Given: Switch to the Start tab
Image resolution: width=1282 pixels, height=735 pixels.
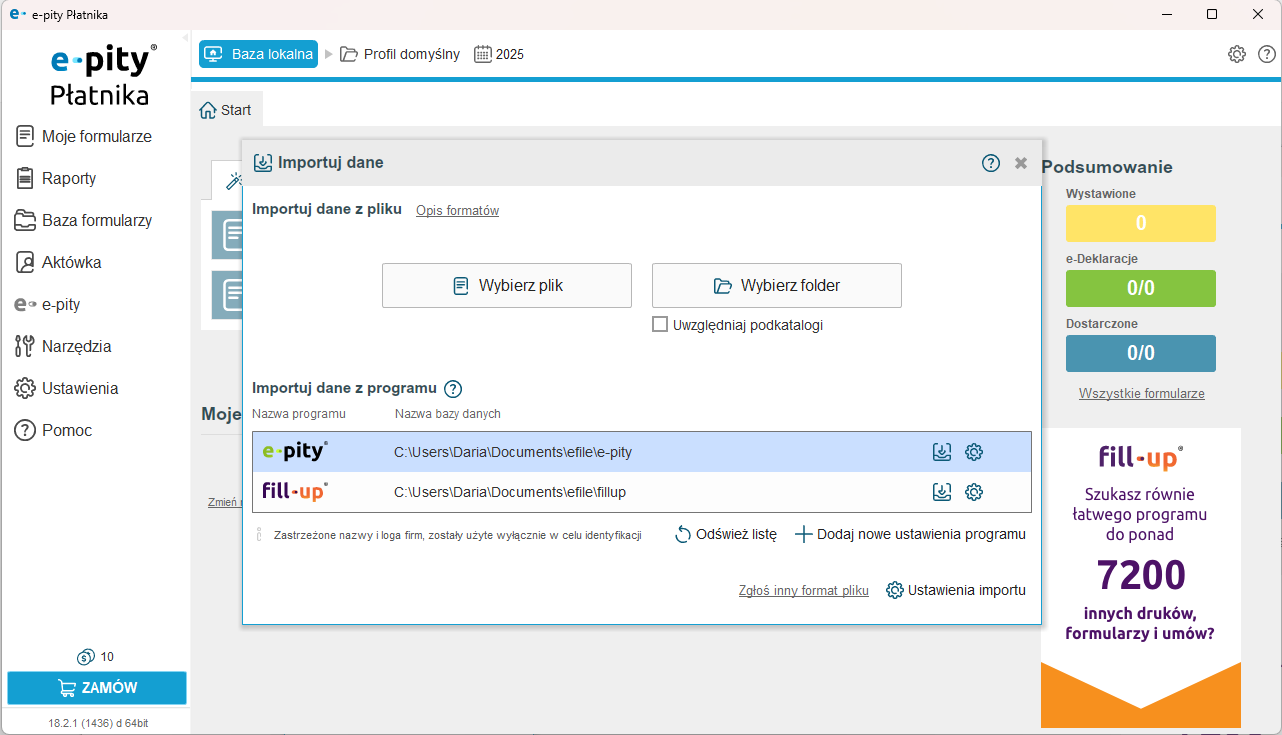Looking at the screenshot, I should coord(226,110).
